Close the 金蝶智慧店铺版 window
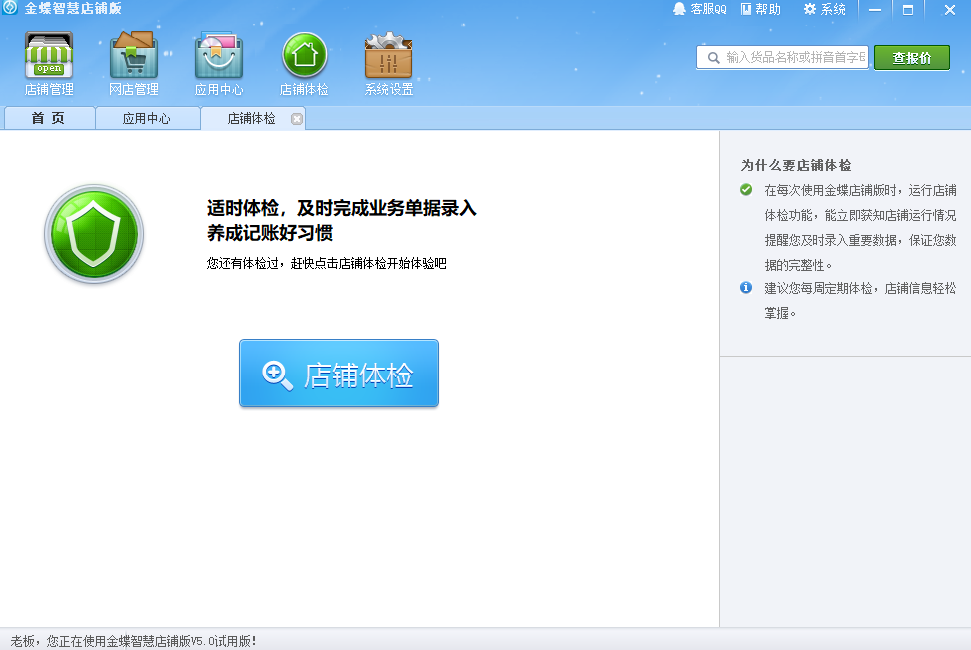 (x=950, y=9)
